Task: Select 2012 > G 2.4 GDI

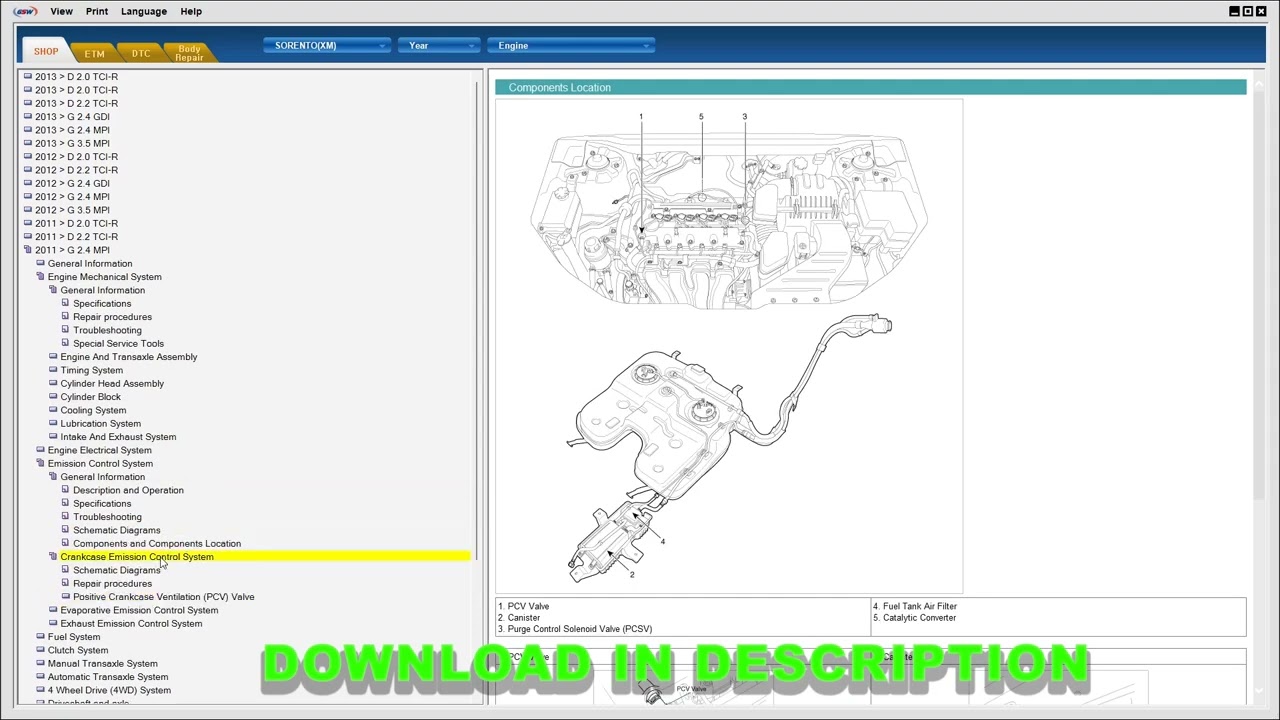Action: (x=72, y=183)
